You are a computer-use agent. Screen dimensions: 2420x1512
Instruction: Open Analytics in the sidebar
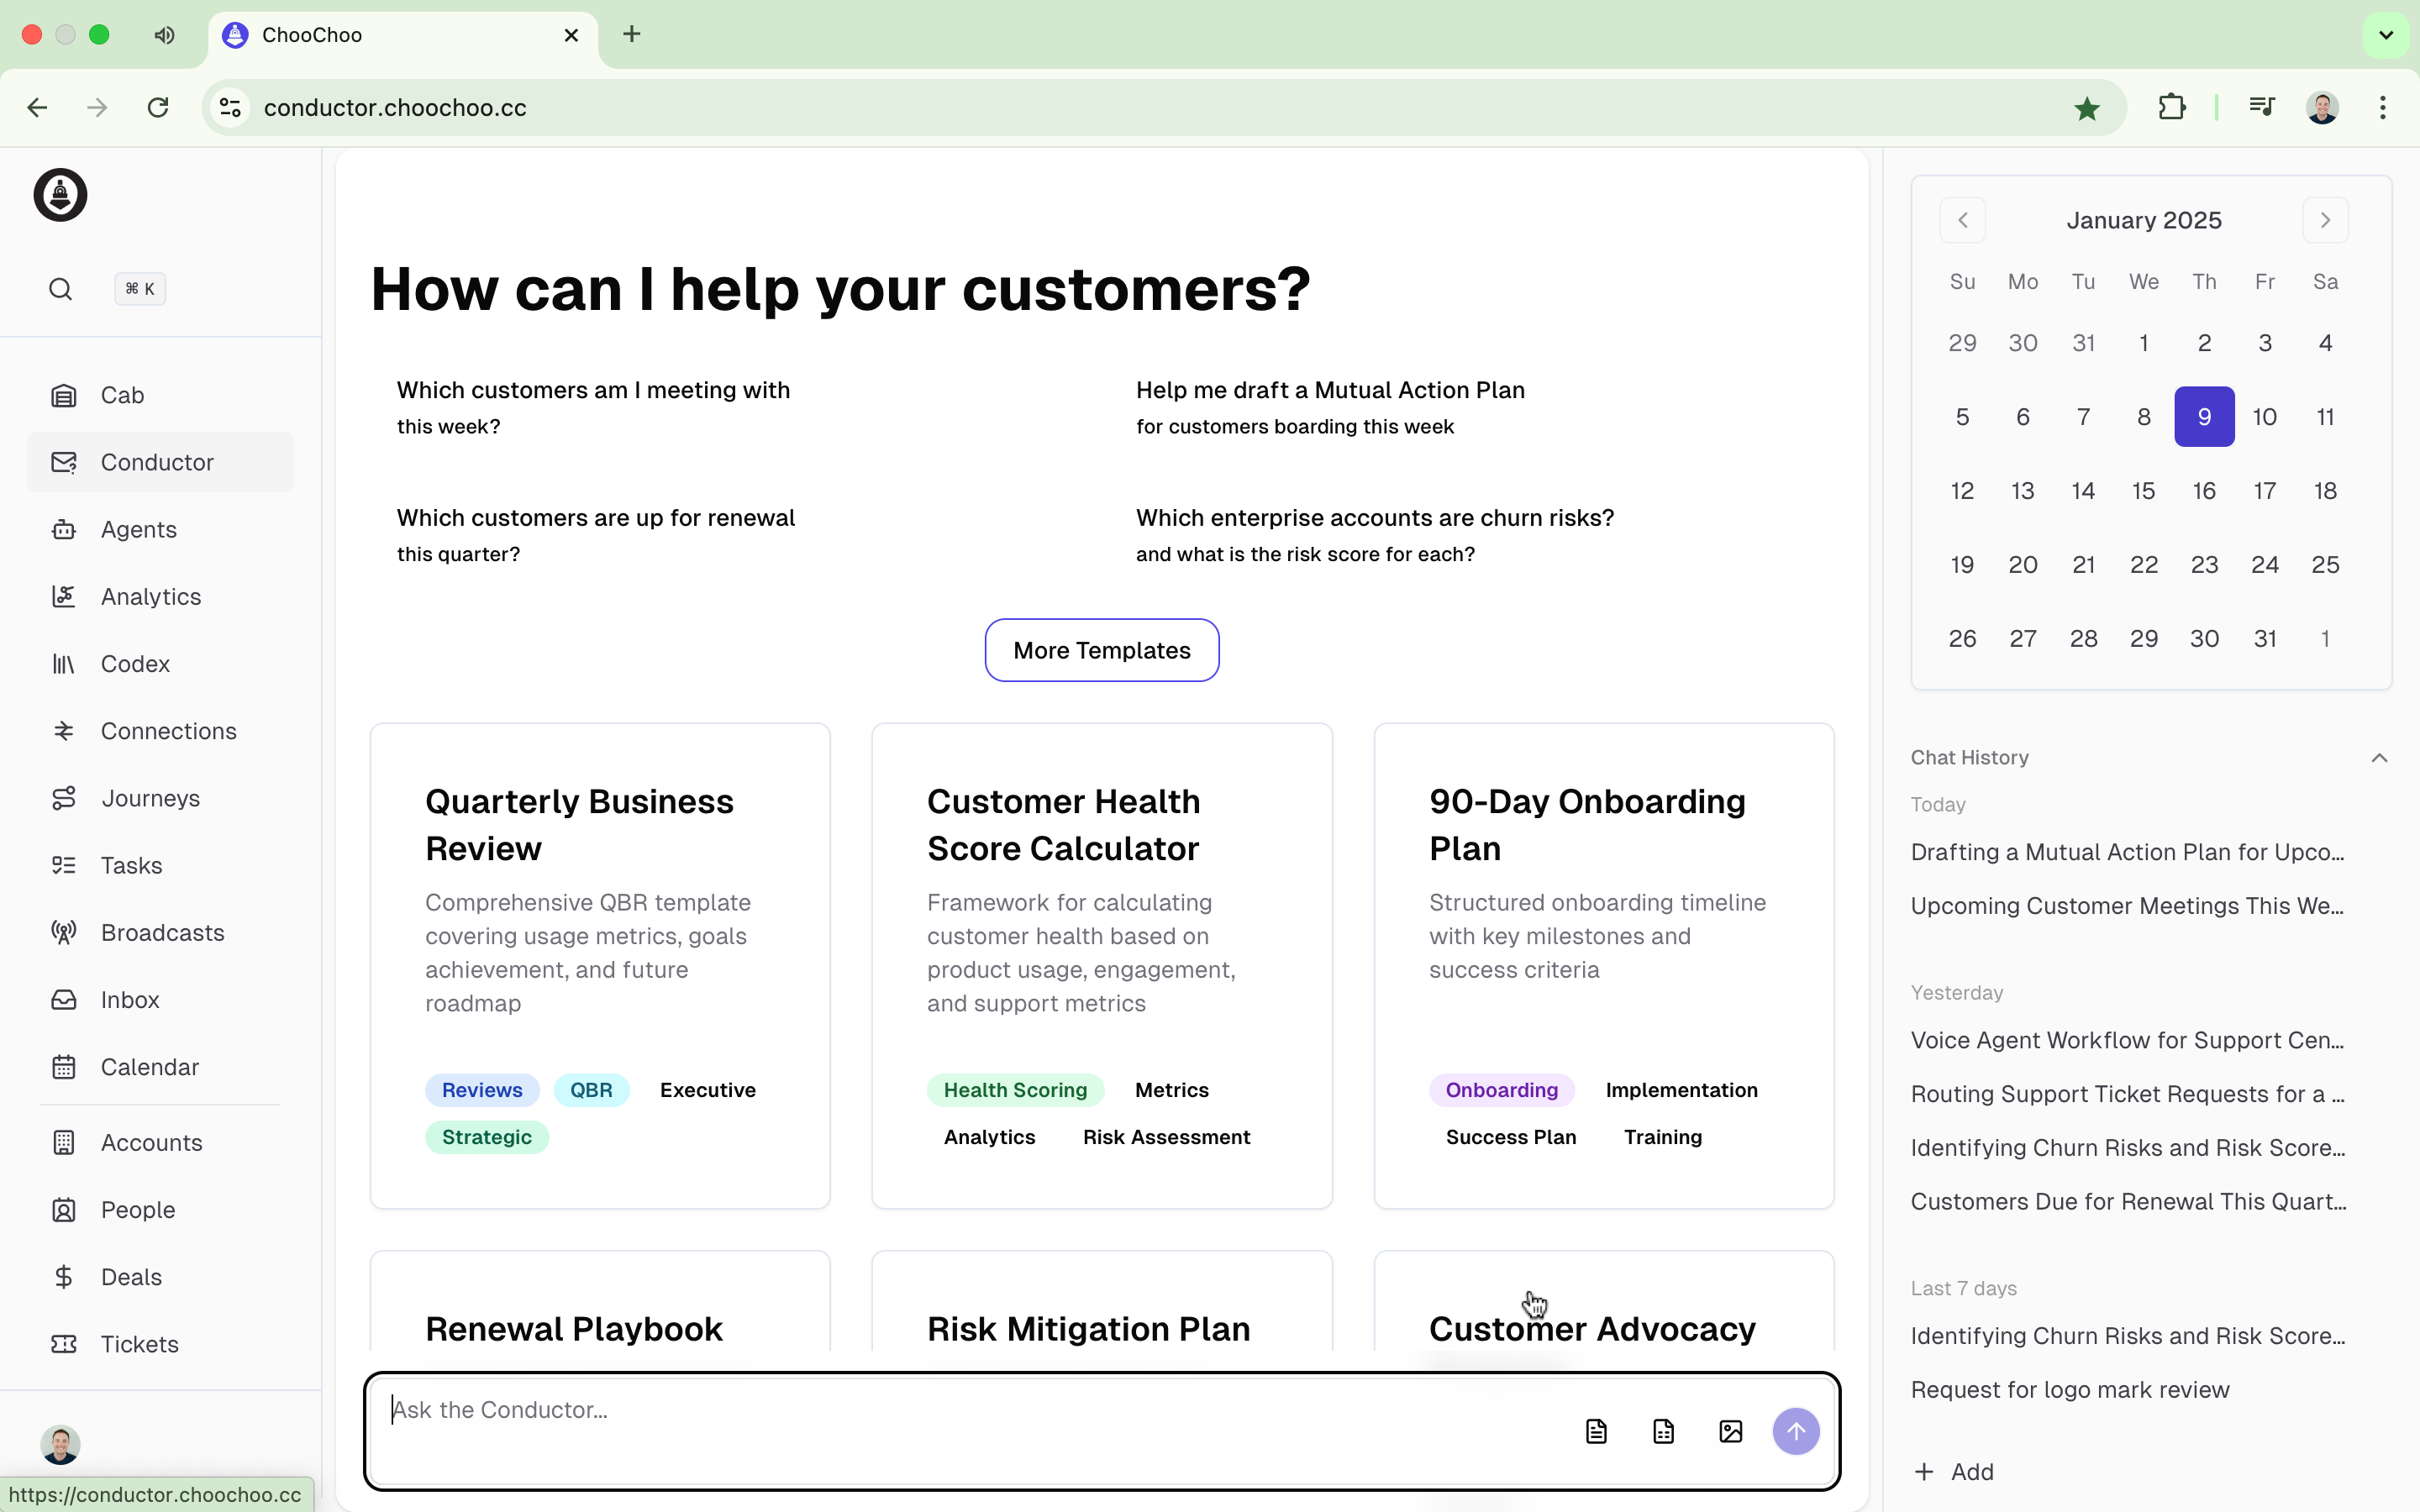[150, 596]
